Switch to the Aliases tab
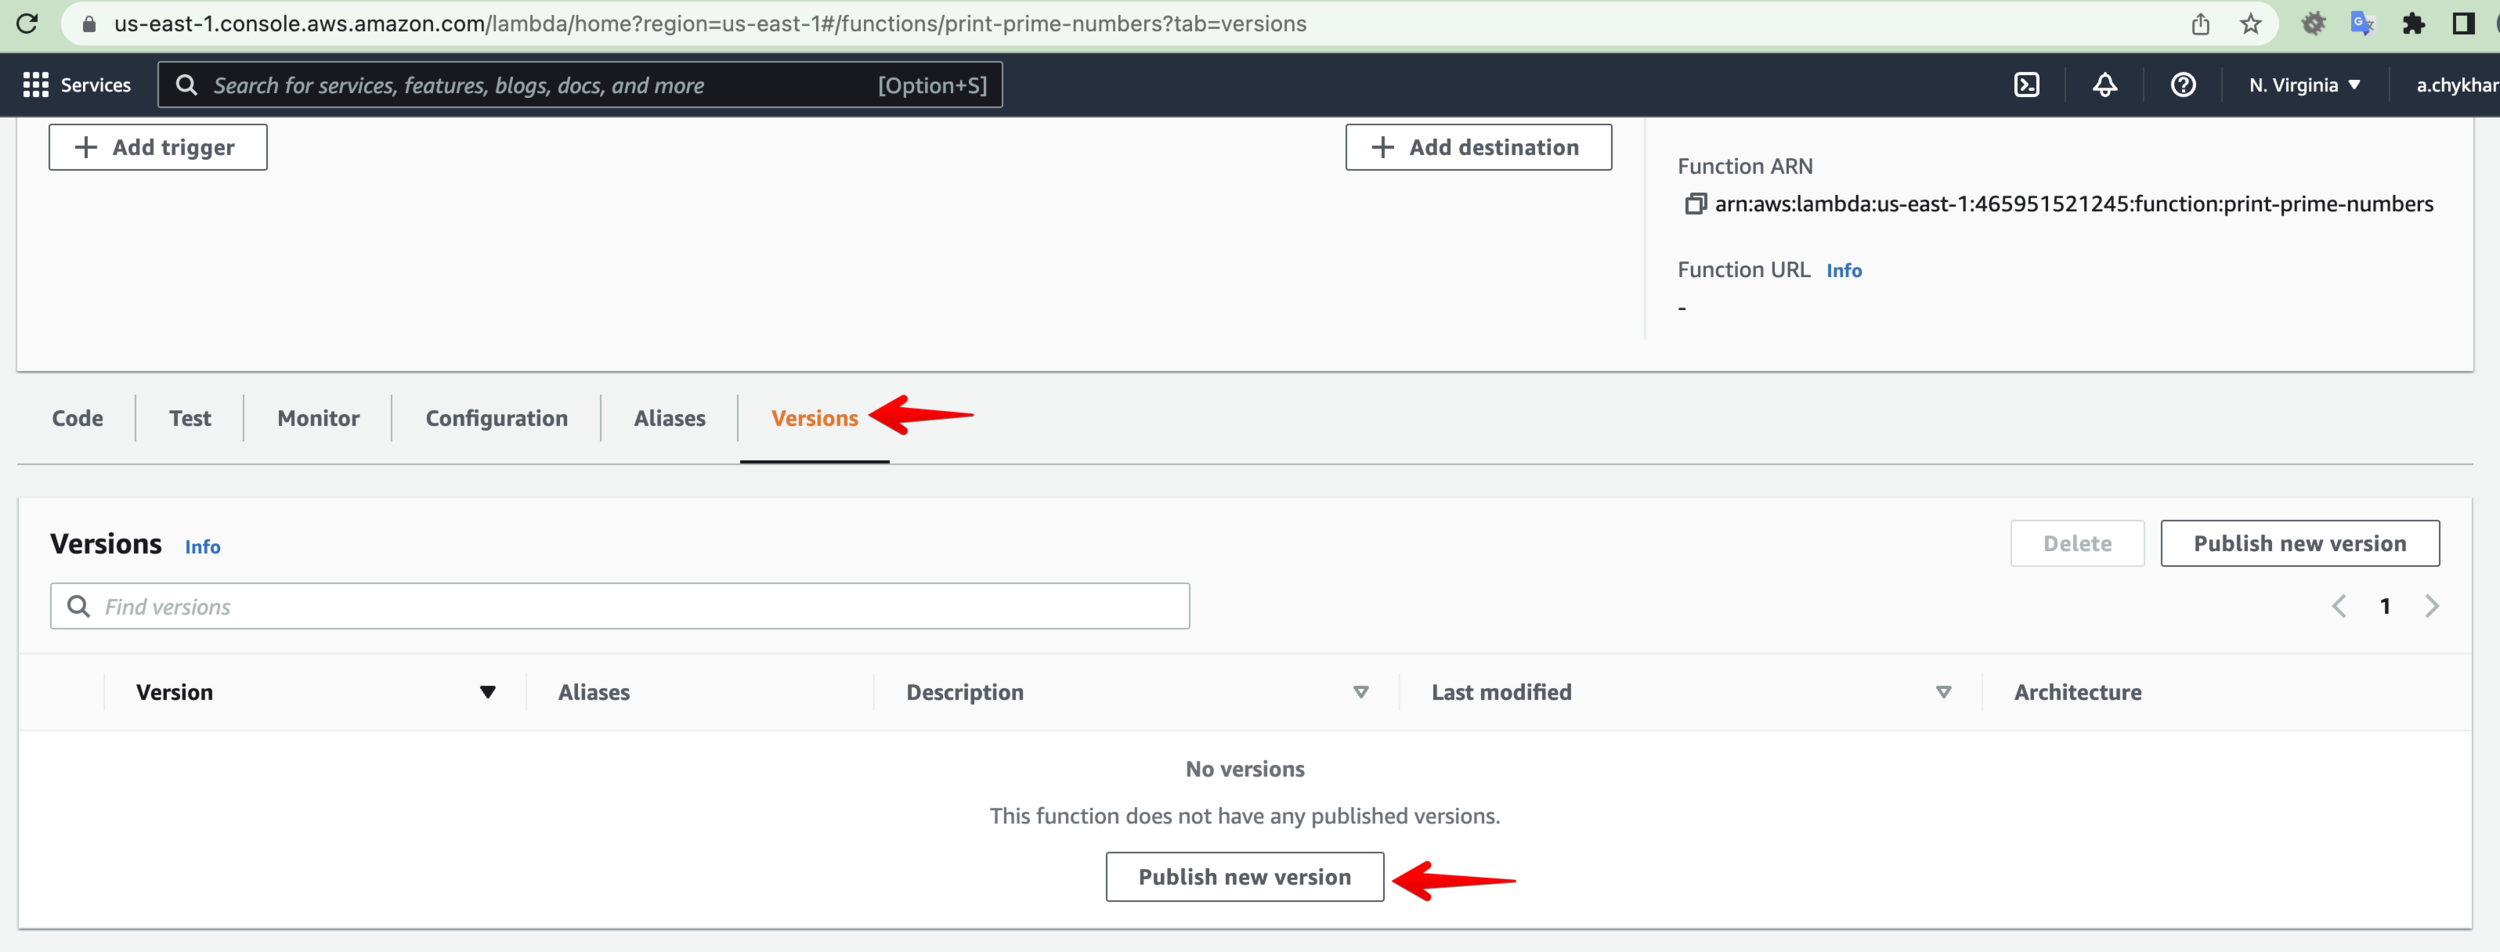This screenshot has height=952, width=2500. click(669, 418)
